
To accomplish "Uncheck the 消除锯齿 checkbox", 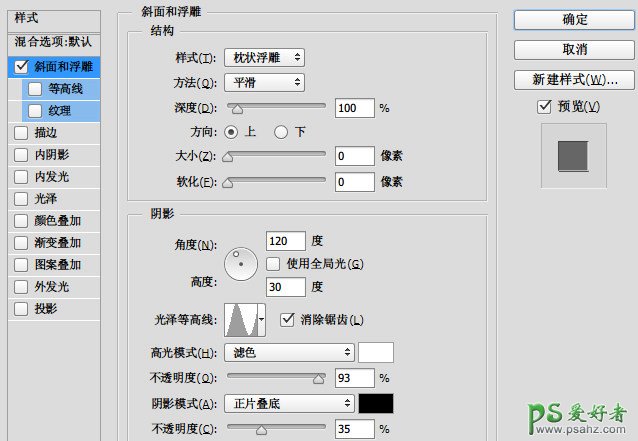I will pos(288,320).
